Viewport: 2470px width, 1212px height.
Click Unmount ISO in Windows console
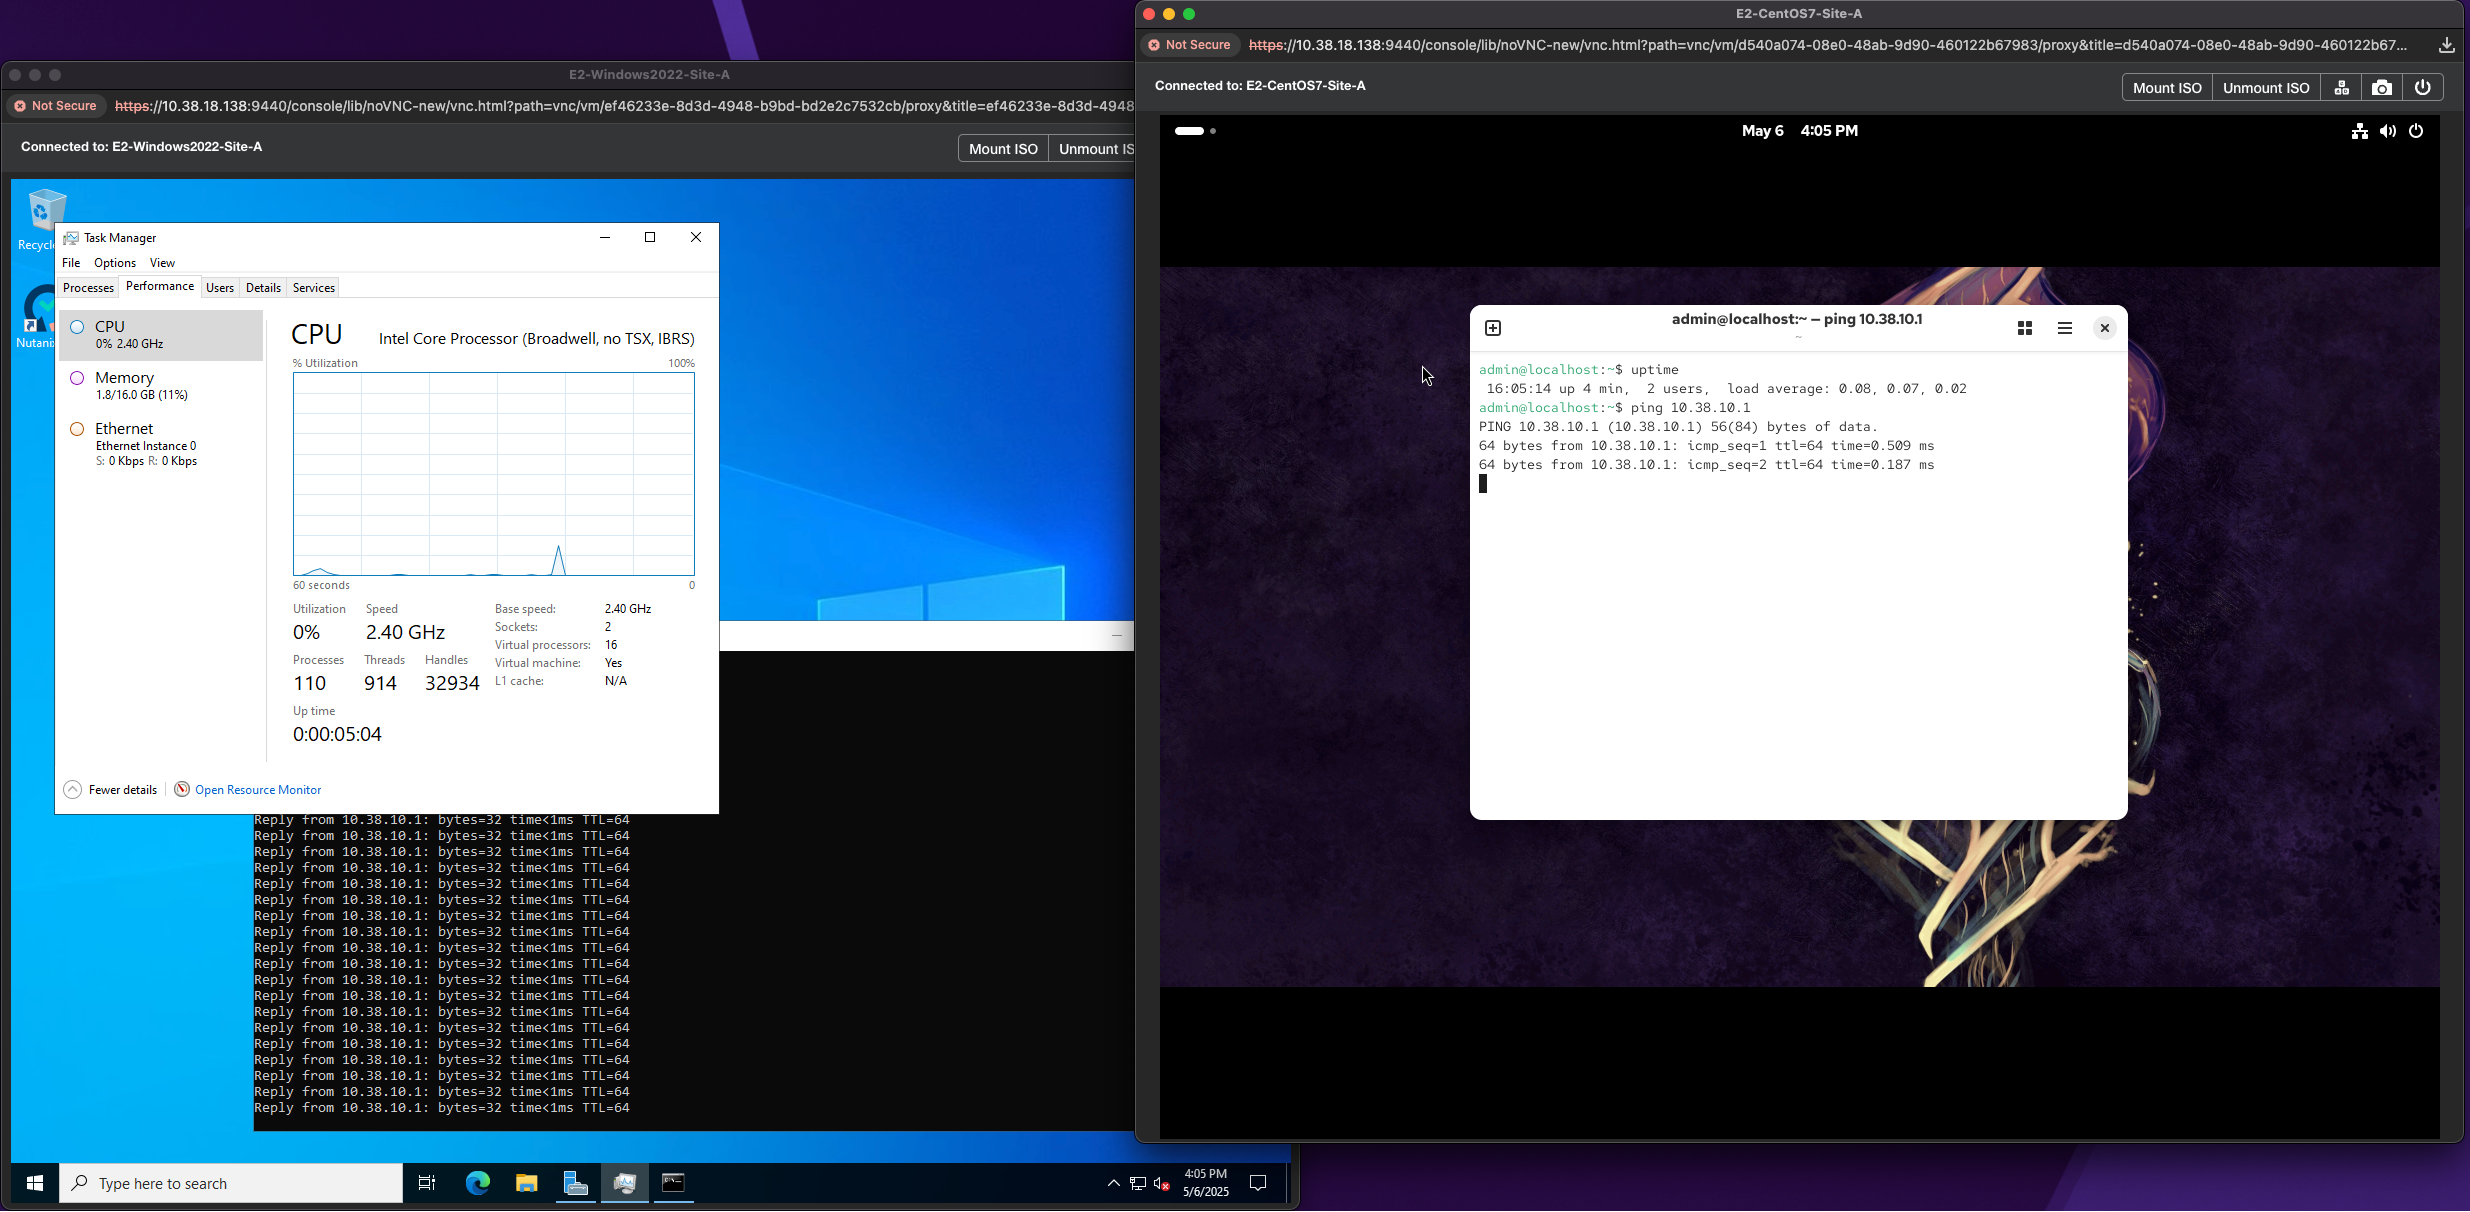1092,149
